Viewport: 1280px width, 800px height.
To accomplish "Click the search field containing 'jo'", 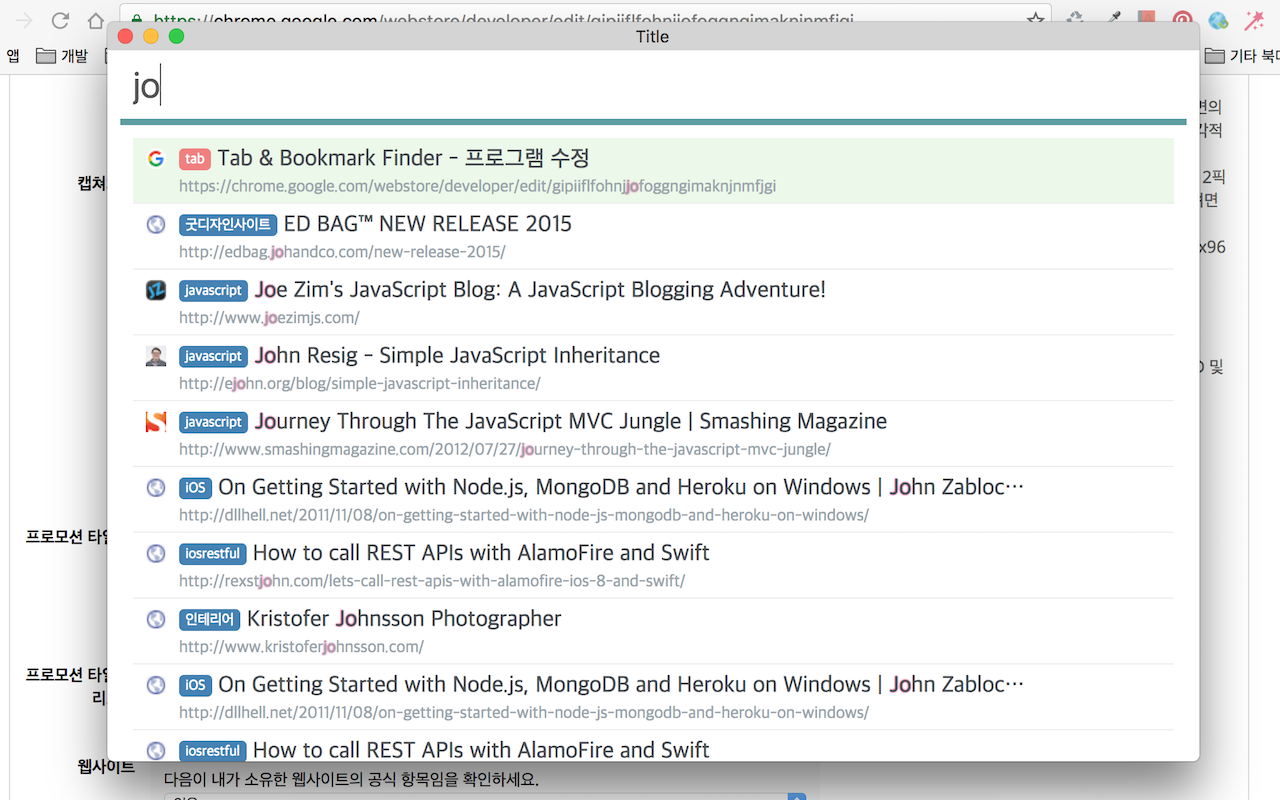I will [653, 88].
